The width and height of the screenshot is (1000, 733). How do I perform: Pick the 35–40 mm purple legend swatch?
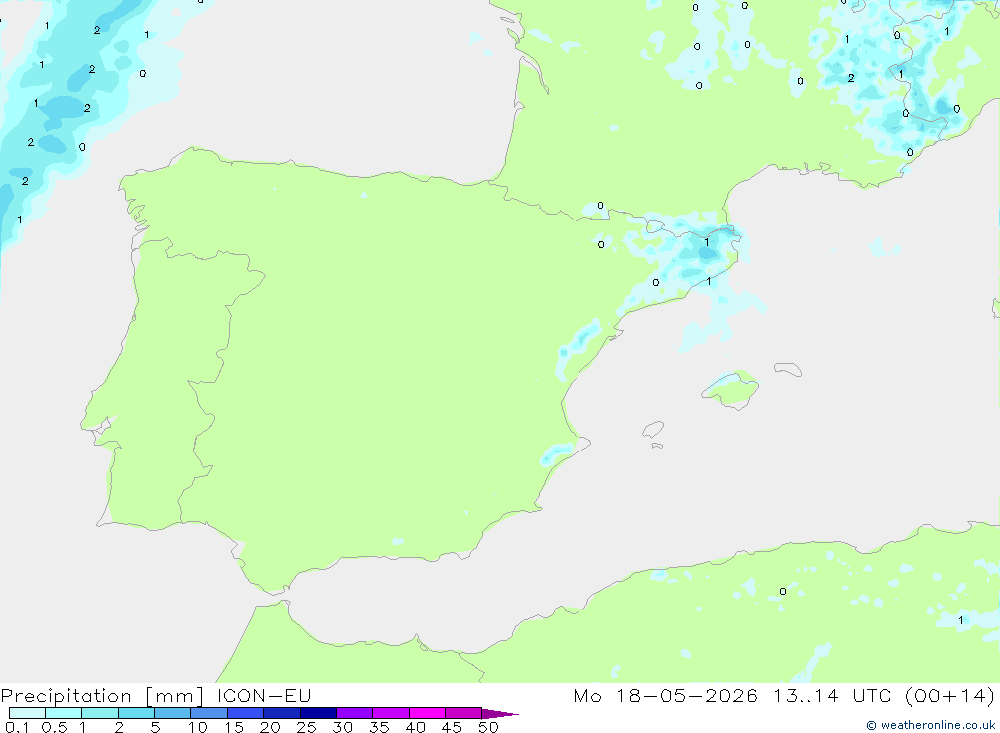[391, 713]
